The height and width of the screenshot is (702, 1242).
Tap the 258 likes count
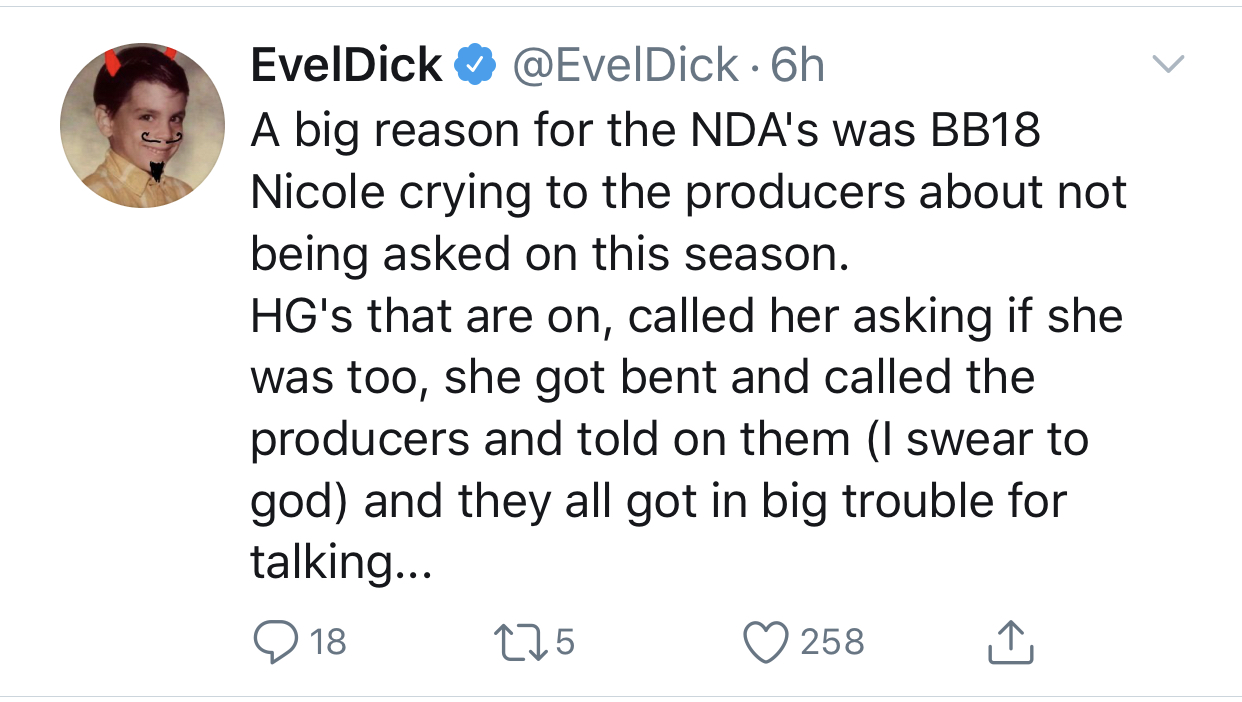(832, 642)
